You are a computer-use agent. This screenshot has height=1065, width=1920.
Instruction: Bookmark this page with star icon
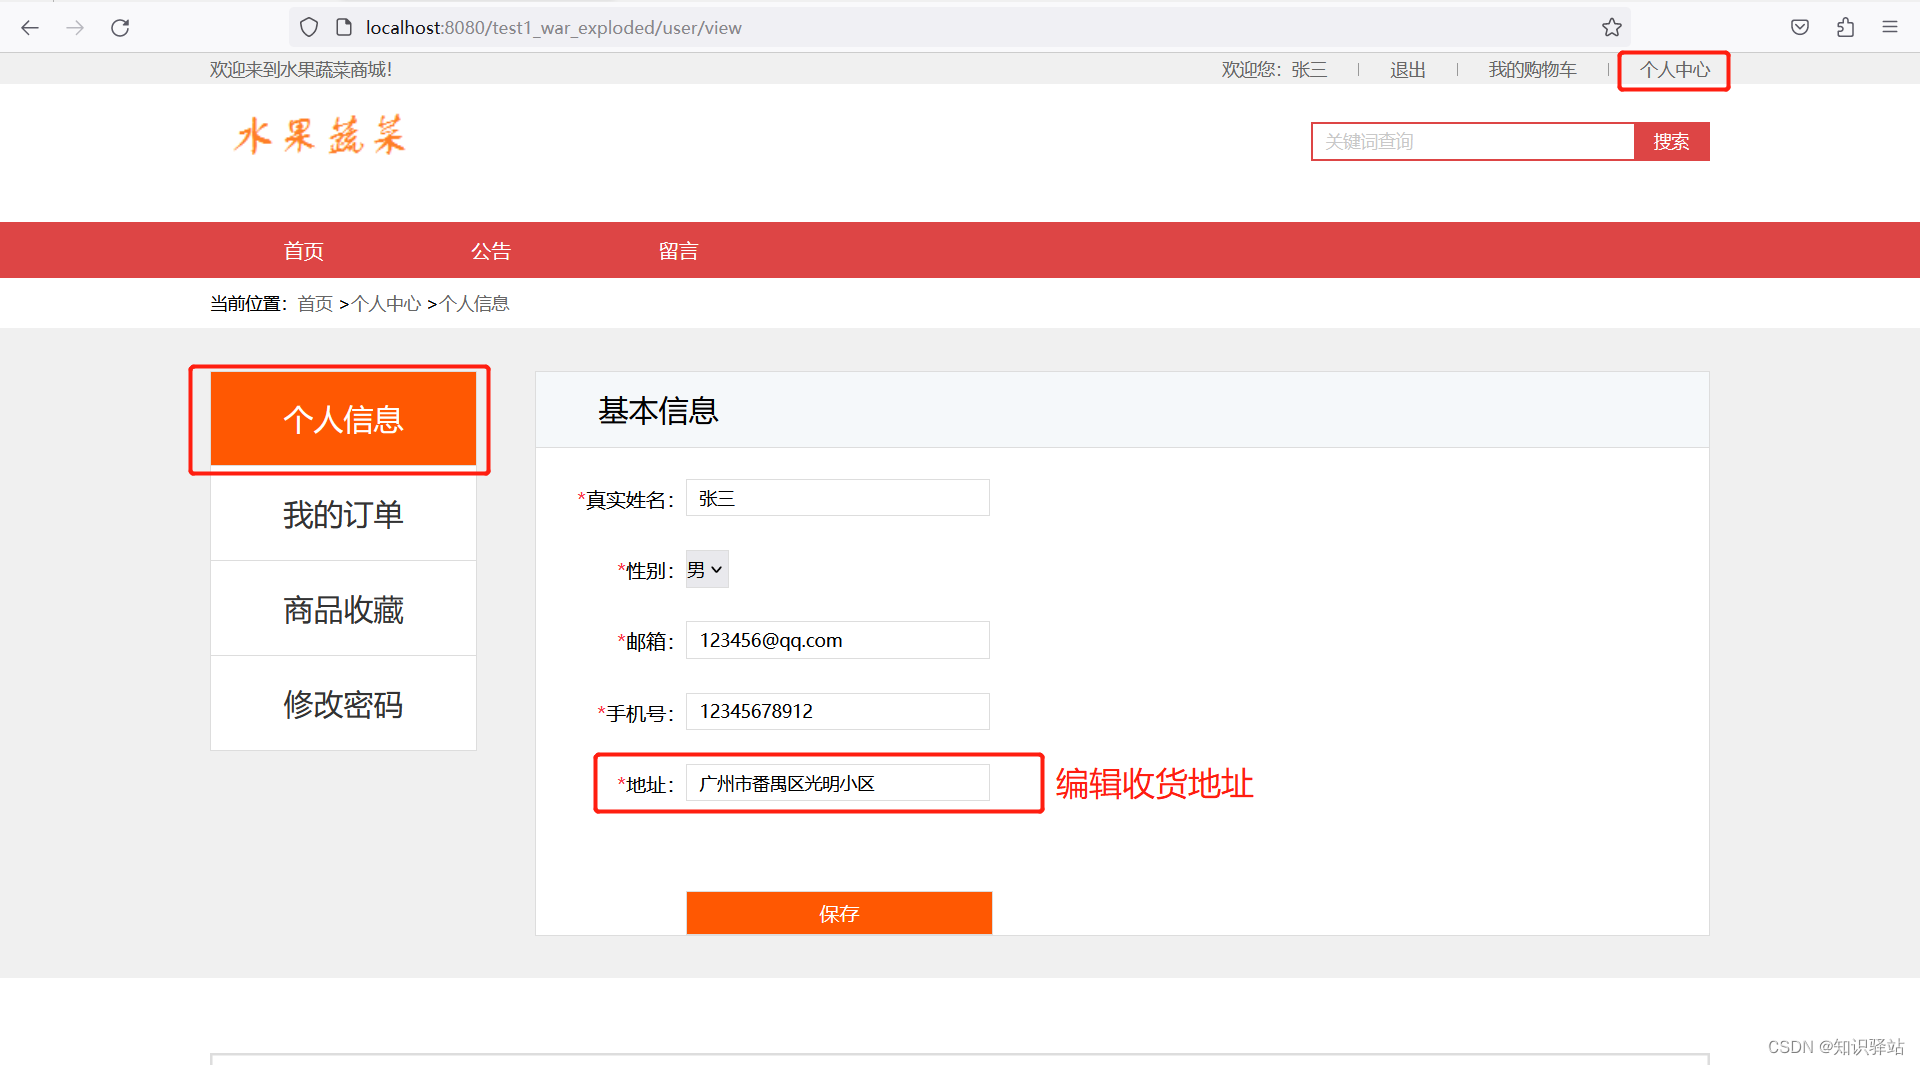pyautogui.click(x=1612, y=28)
